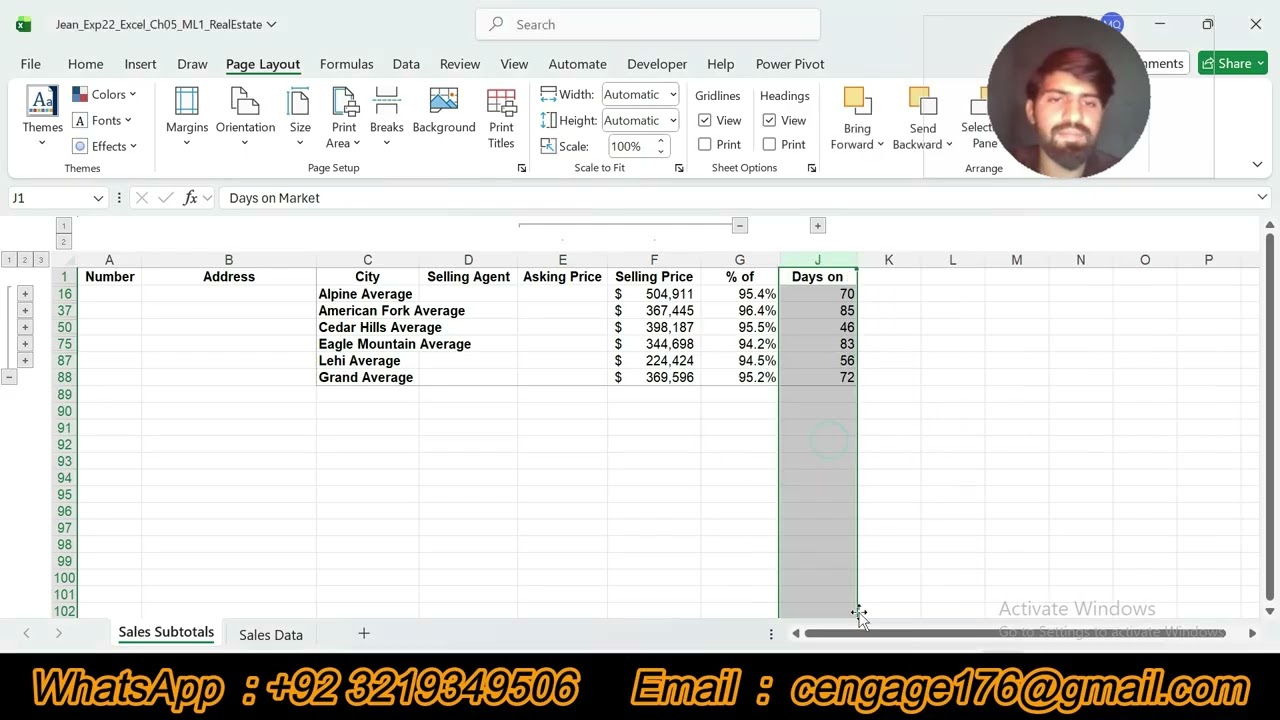Open the Width Automatic dropdown

pos(673,94)
